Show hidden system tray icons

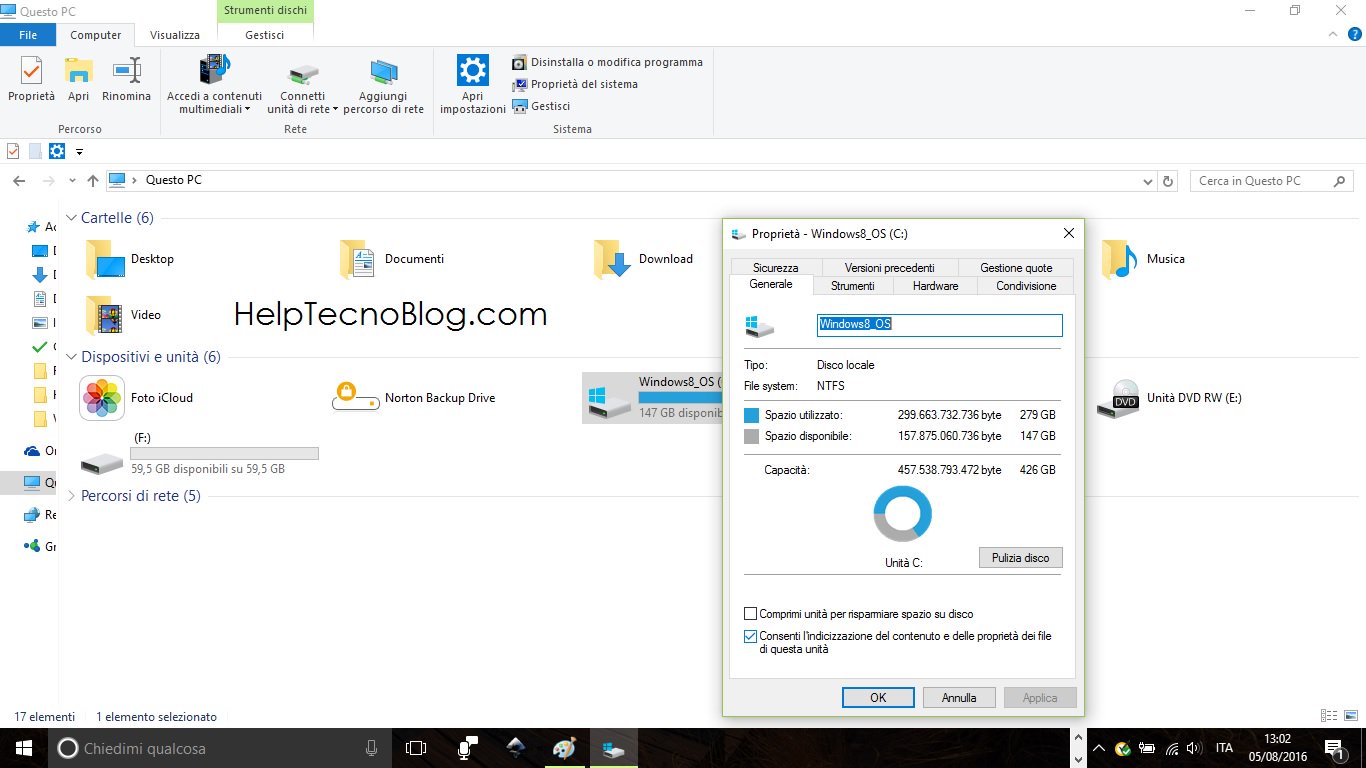click(1098, 748)
